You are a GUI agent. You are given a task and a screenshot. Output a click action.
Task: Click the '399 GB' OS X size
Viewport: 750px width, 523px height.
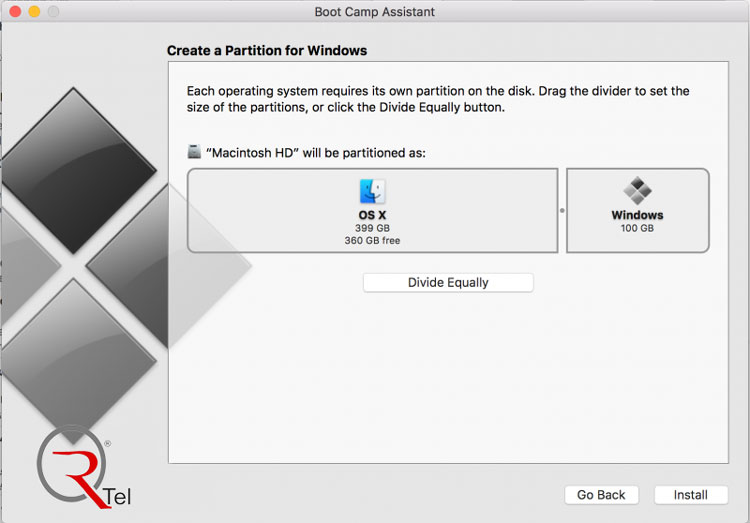372,228
